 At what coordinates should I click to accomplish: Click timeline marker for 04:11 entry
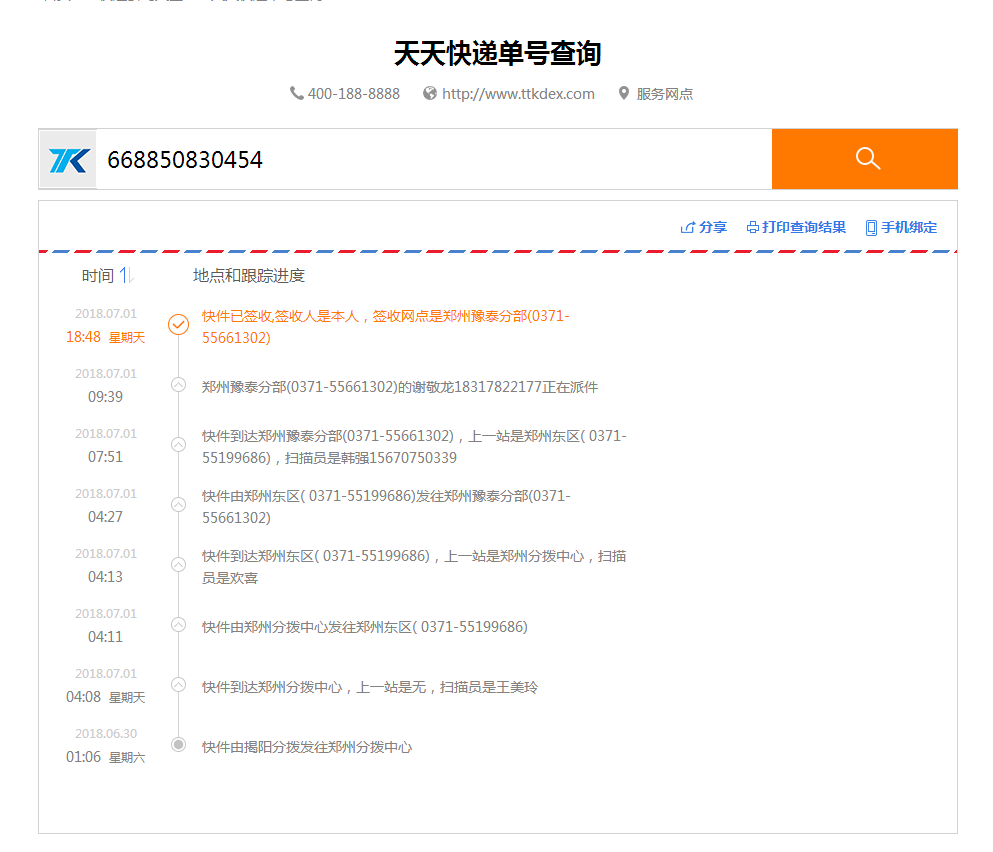point(179,625)
